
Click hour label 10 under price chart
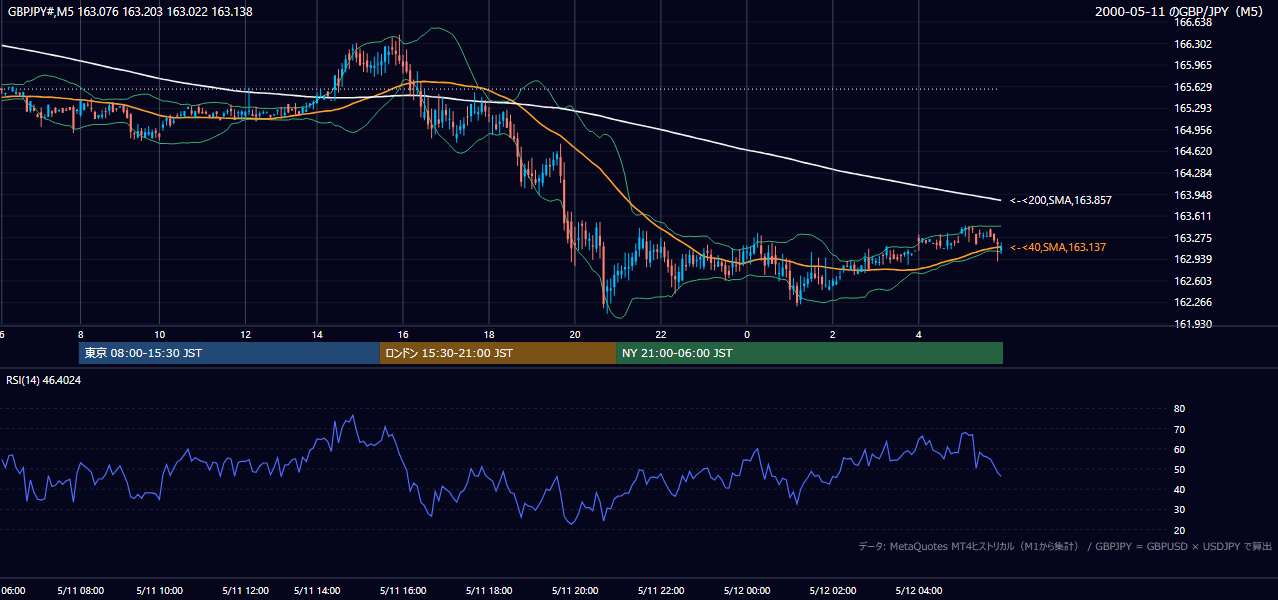click(x=160, y=333)
